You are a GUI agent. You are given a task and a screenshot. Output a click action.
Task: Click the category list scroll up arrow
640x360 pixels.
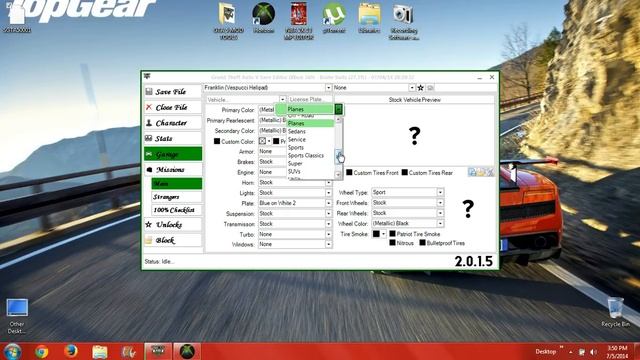click(338, 120)
